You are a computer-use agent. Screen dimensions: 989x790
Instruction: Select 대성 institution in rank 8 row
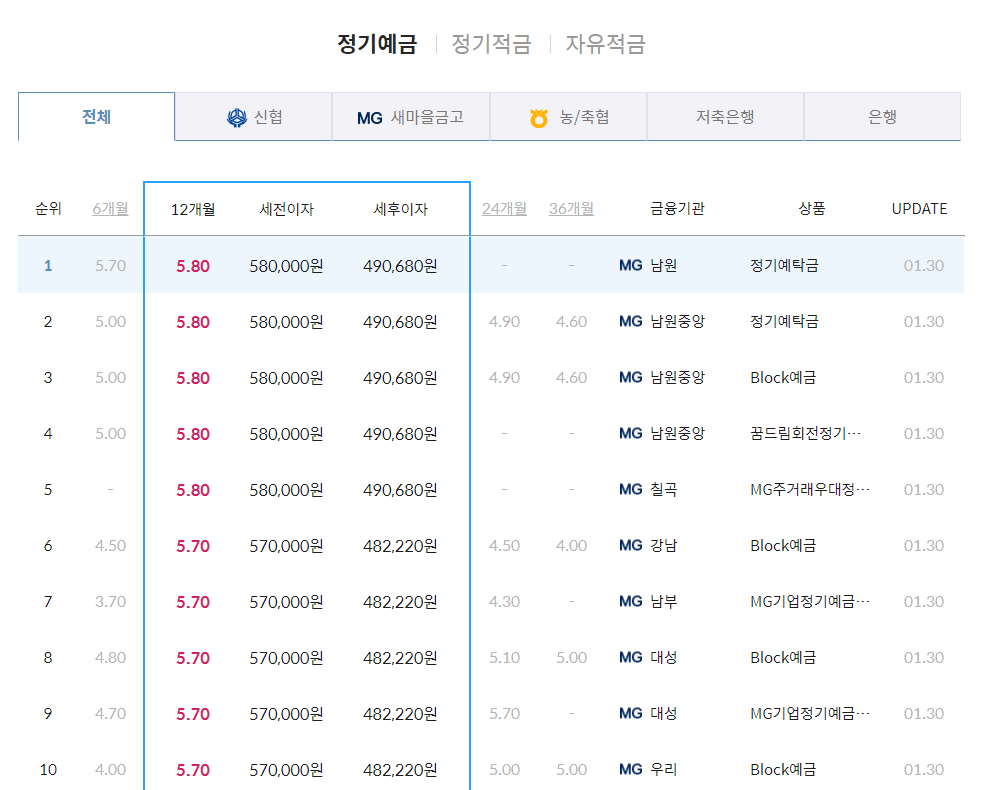(x=664, y=657)
